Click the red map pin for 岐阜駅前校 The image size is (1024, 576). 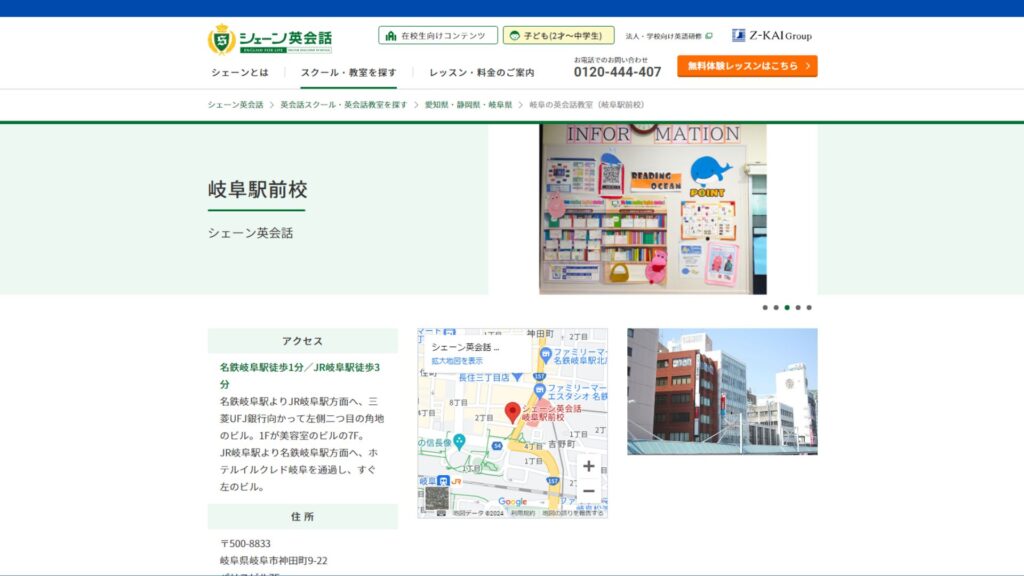click(513, 413)
